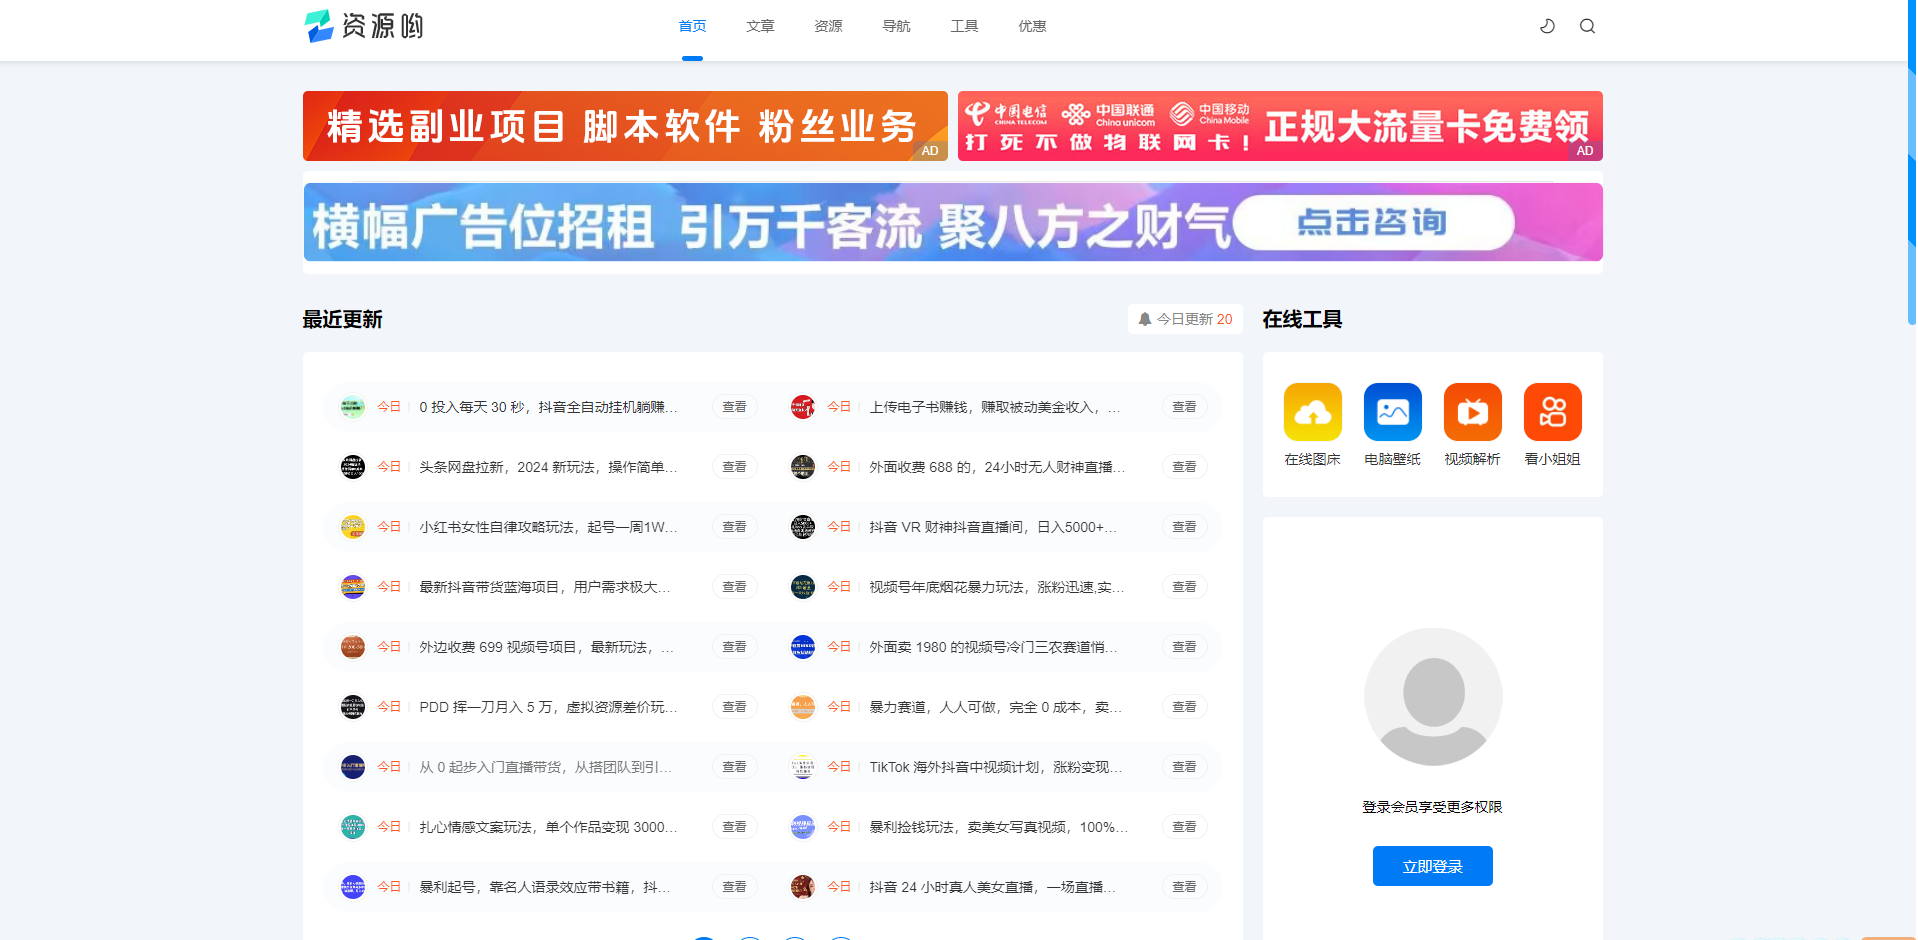This screenshot has width=1918, height=940.
Task: Click avatar of 最新抖音带货蓝海项目 post
Action: tap(353, 587)
